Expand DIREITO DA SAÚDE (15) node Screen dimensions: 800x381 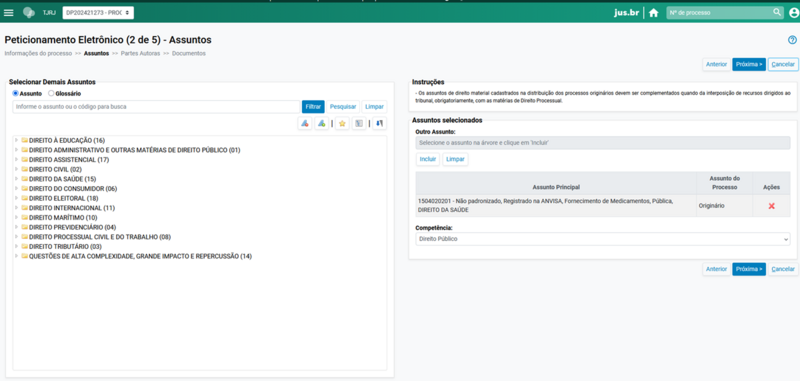[17, 179]
